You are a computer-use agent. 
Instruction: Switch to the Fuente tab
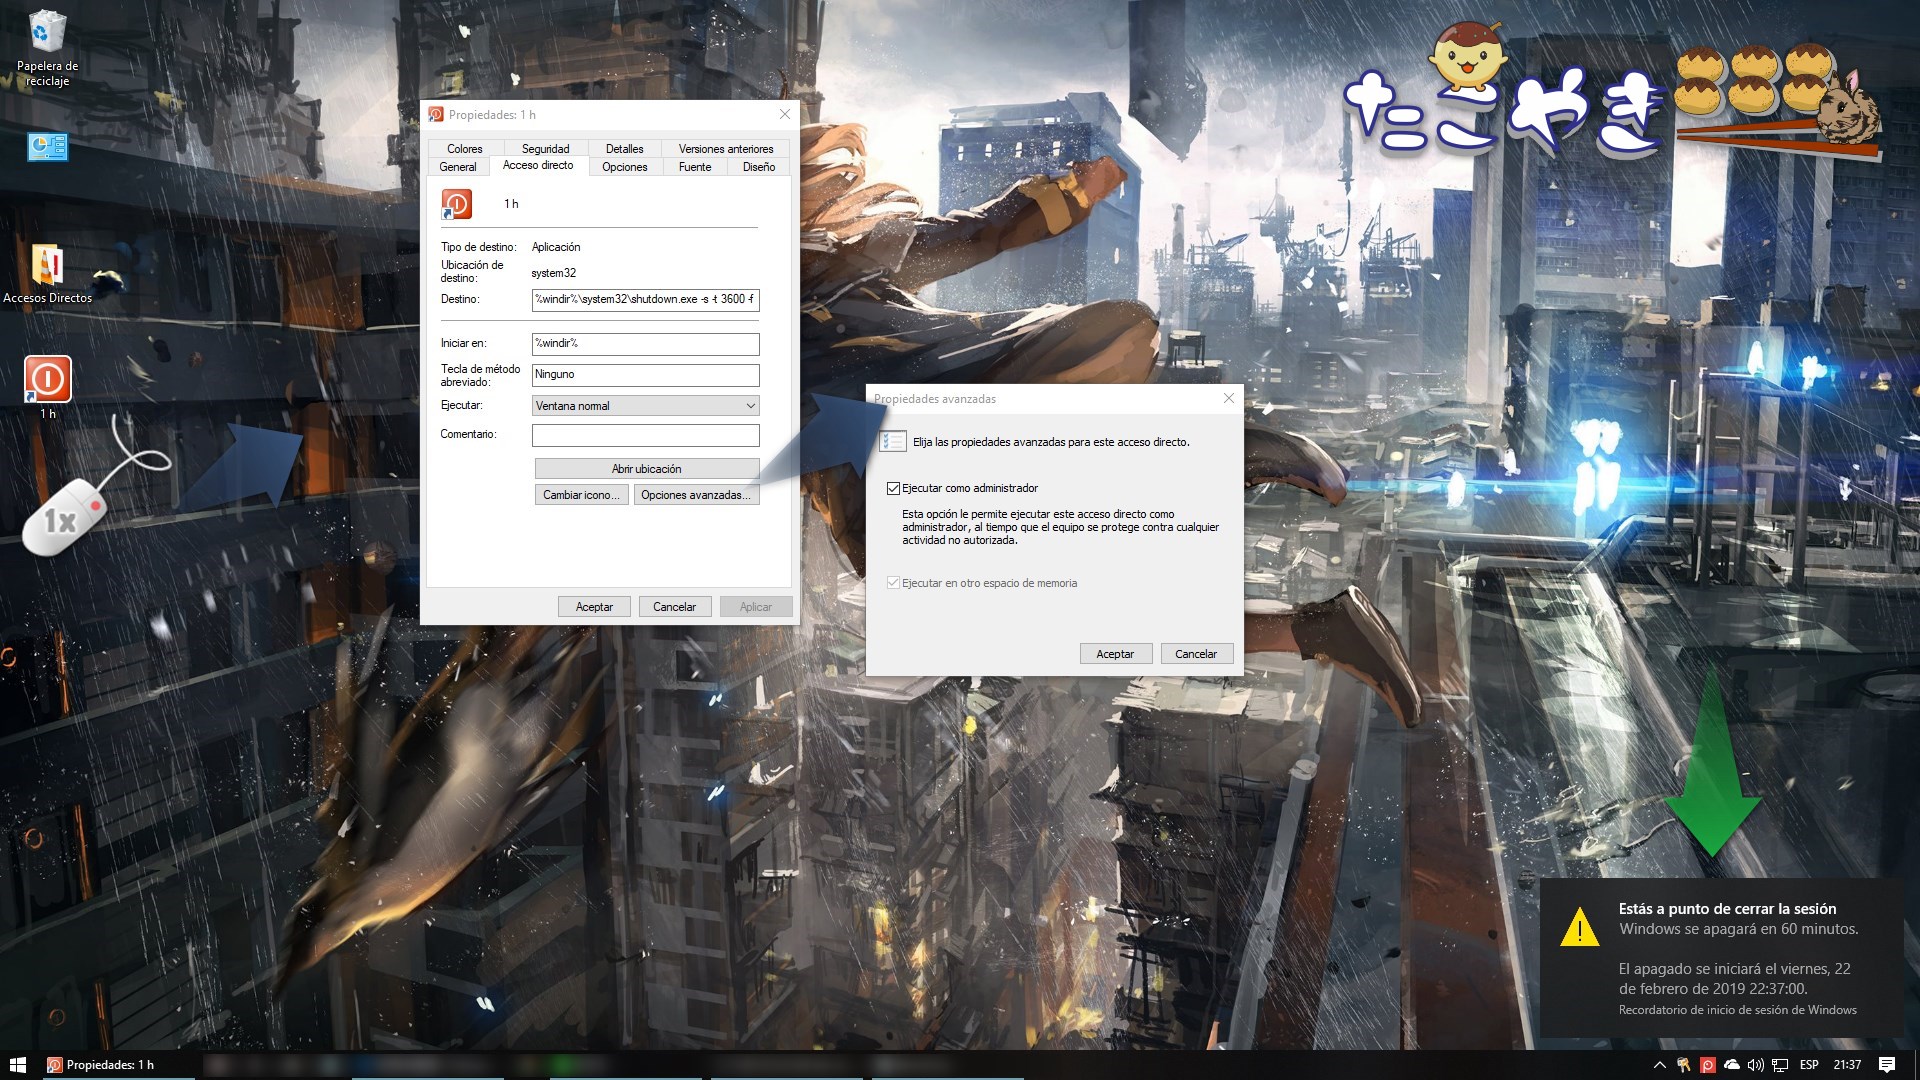coord(695,167)
